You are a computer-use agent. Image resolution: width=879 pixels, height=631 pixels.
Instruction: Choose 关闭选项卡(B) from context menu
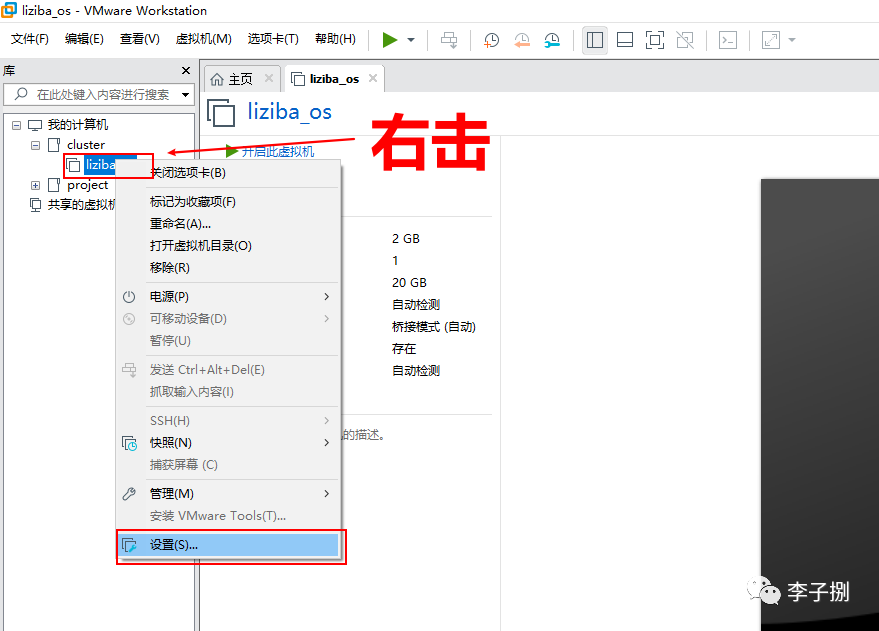coord(228,173)
